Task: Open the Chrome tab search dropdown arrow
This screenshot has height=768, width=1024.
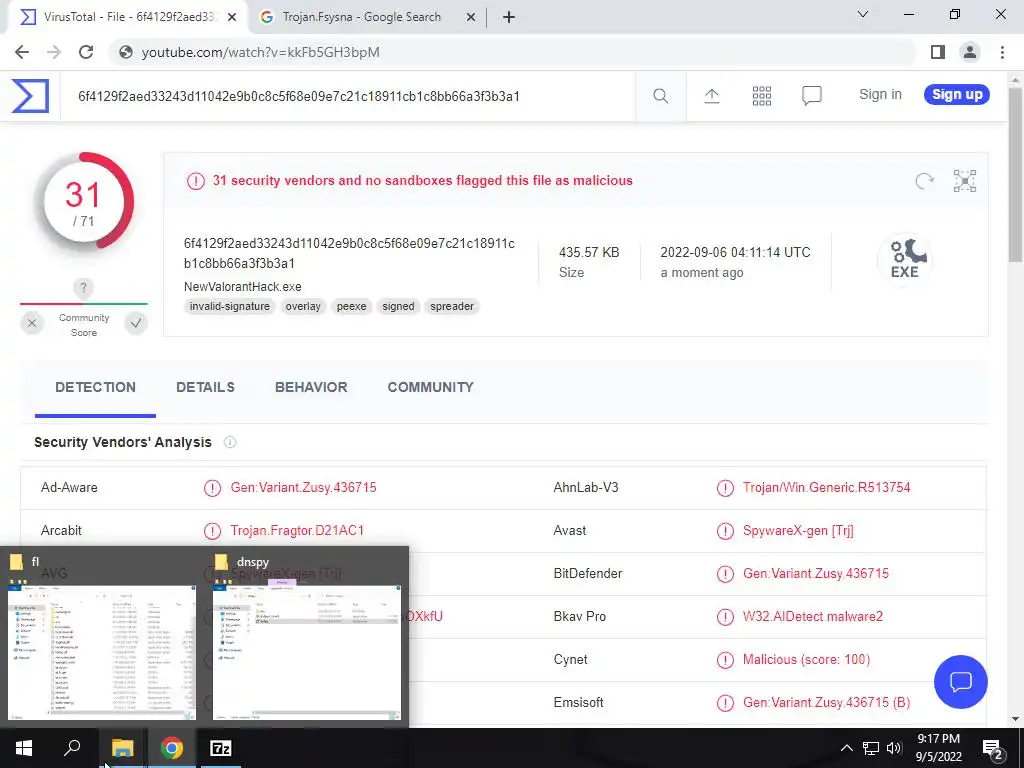Action: click(863, 14)
